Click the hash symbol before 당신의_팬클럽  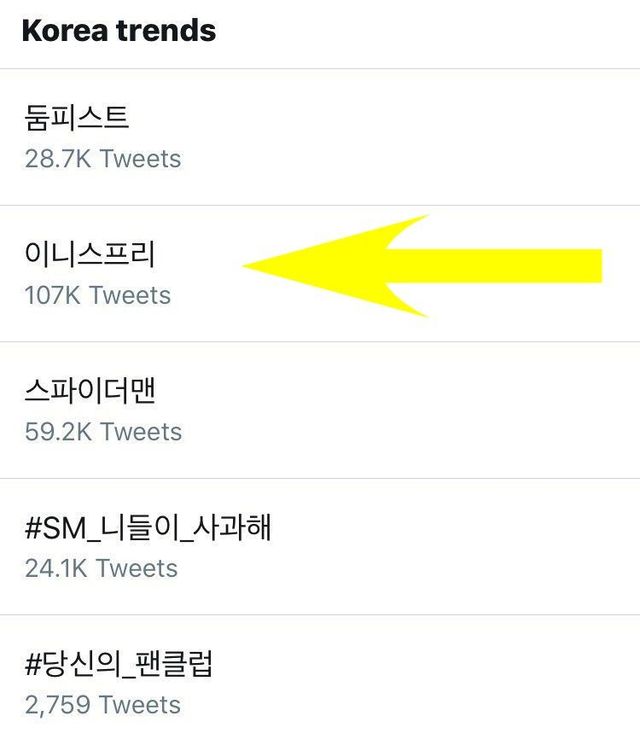pyautogui.click(x=34, y=663)
